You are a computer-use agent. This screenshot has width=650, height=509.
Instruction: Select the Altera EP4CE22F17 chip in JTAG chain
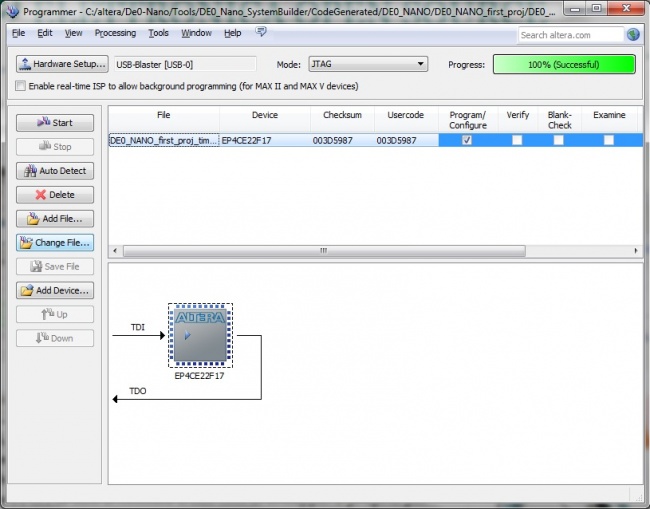tap(200, 335)
